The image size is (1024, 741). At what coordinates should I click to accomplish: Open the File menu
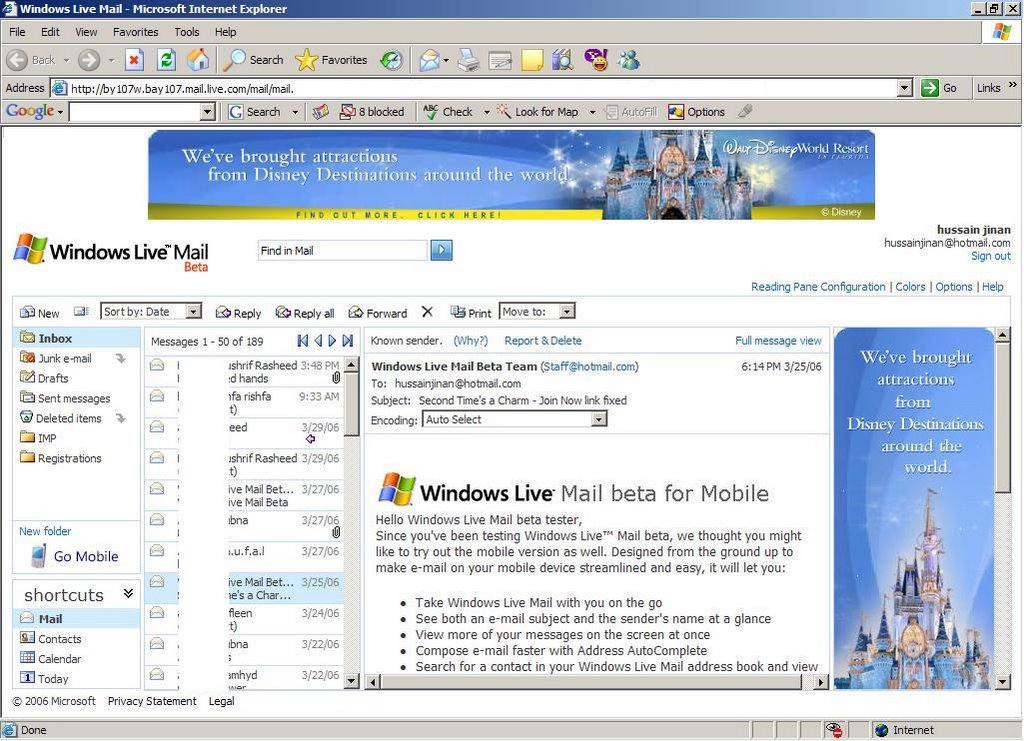(x=17, y=32)
